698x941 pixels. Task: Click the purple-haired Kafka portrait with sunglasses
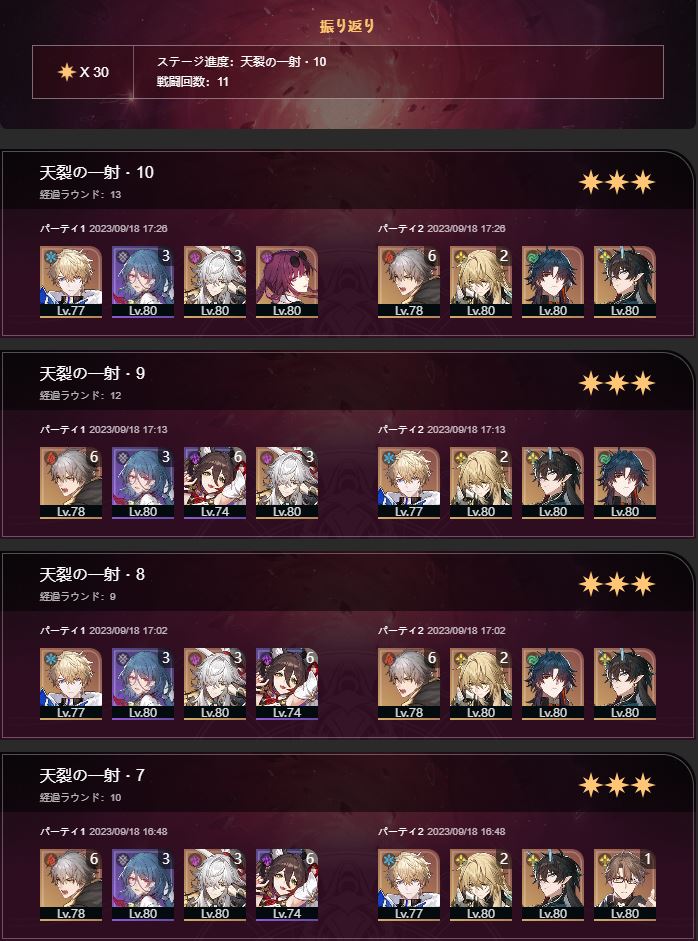286,281
